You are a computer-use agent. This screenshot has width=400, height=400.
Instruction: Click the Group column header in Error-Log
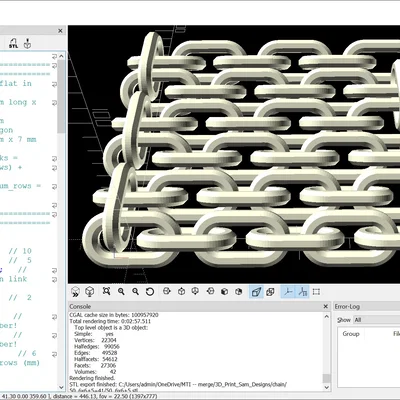pos(351,334)
